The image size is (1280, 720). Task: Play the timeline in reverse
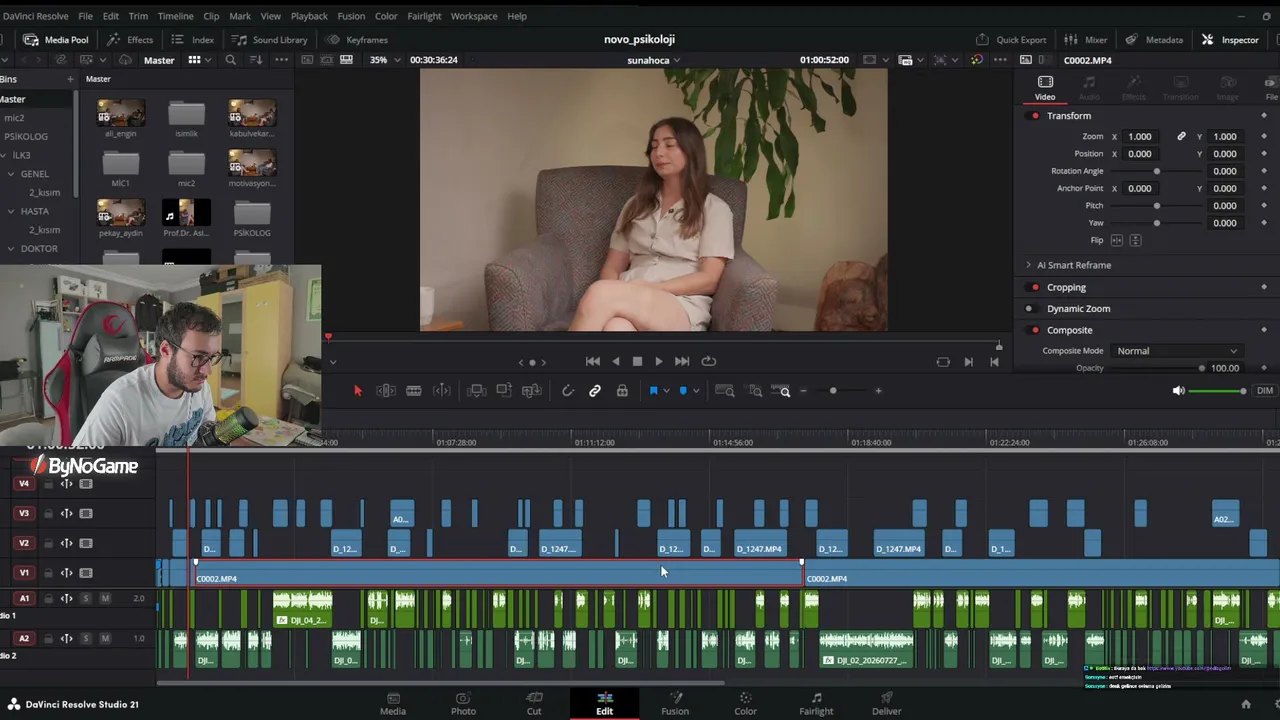tap(616, 362)
